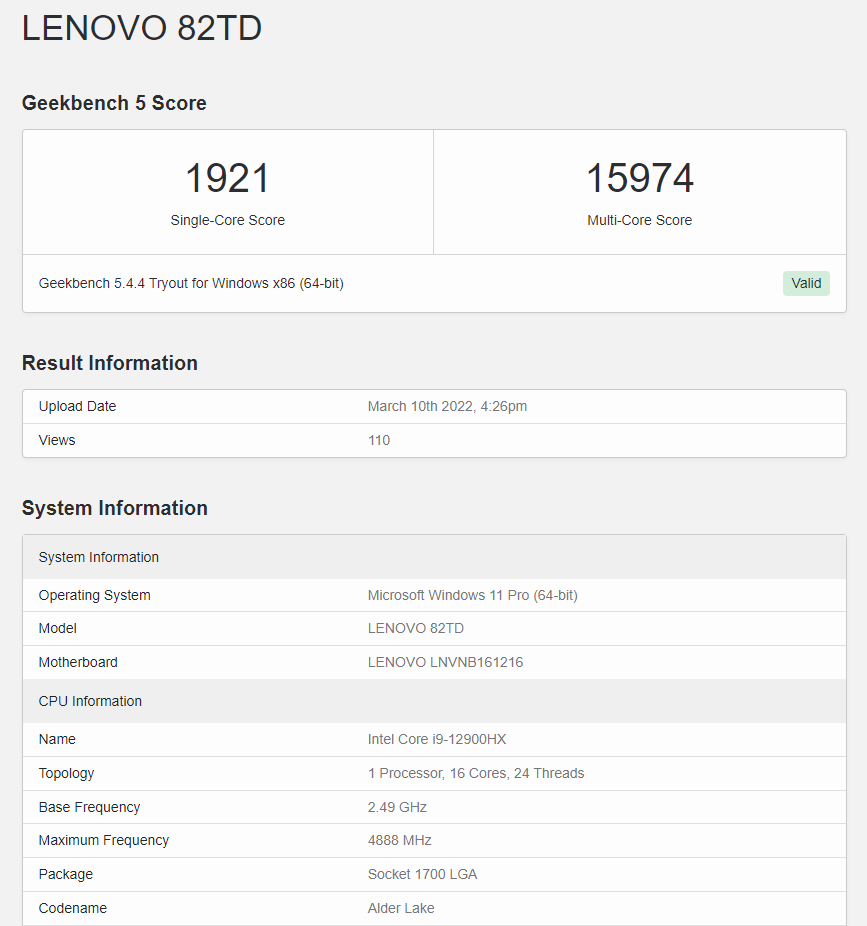Click the Geekbench 5 Score heading

tap(114, 103)
